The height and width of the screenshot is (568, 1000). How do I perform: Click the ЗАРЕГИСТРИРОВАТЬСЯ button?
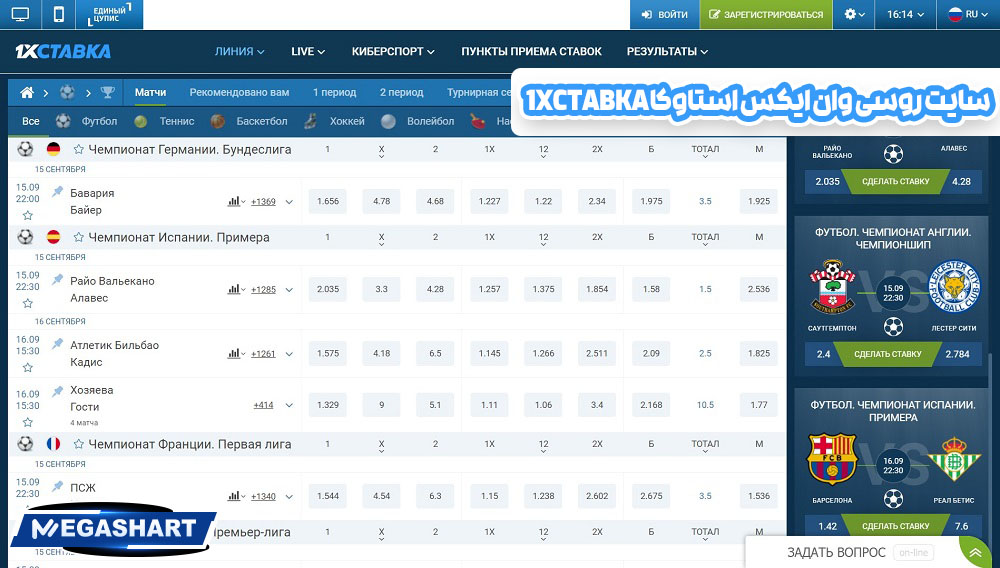coord(766,14)
